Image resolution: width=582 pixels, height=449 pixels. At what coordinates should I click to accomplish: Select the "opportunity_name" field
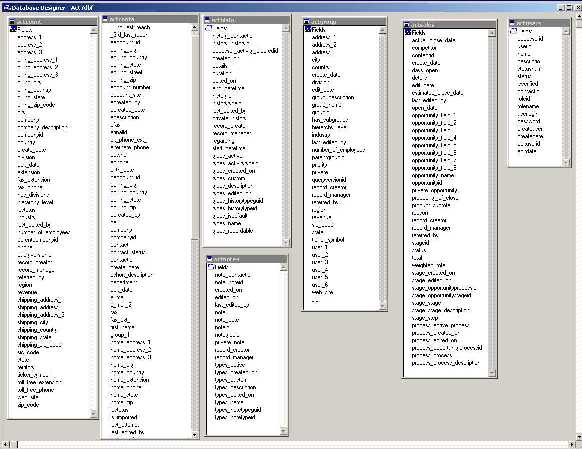[x=433, y=175]
